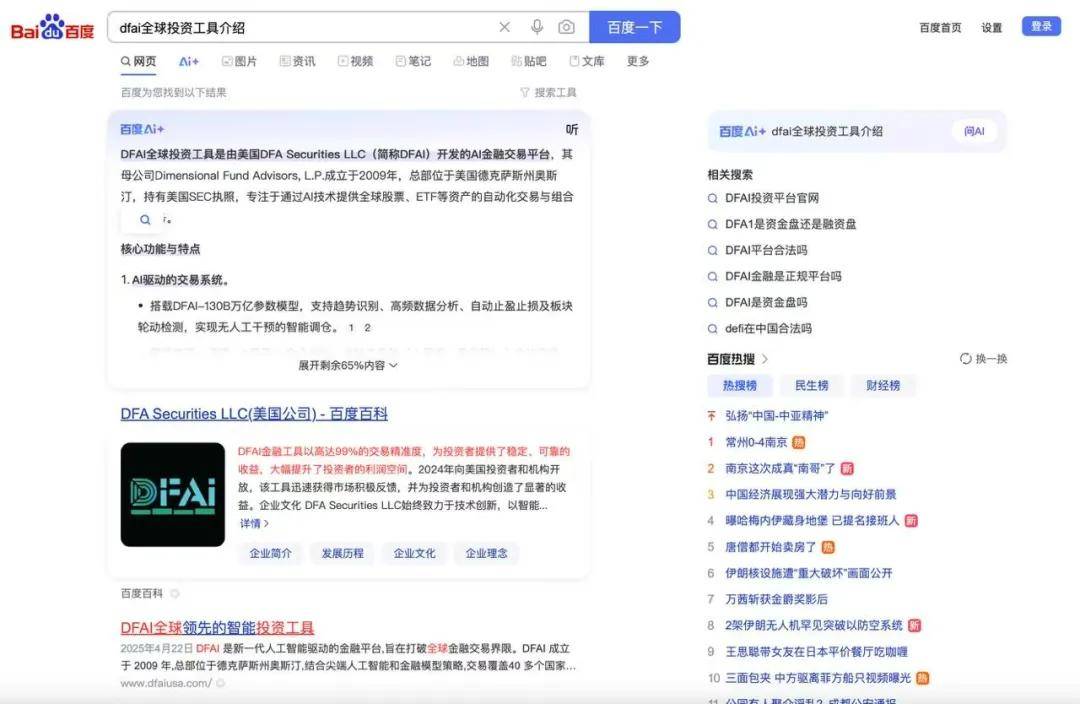Switch to the 视频 tab
1080x704 pixels.
click(x=355, y=61)
